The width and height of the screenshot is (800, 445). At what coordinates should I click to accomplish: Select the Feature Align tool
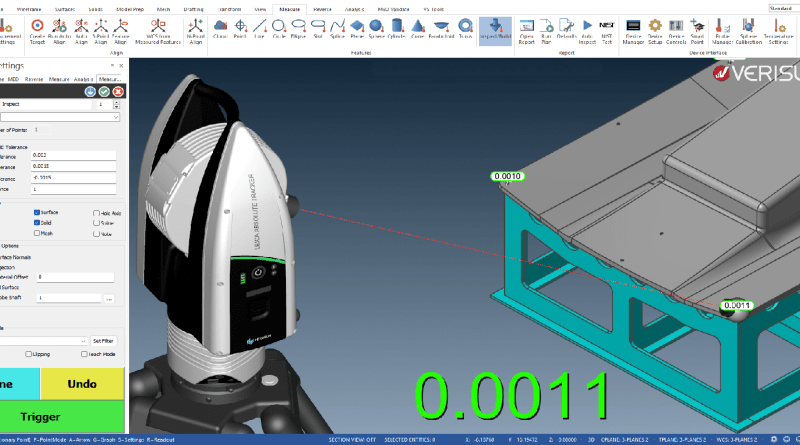[x=120, y=32]
